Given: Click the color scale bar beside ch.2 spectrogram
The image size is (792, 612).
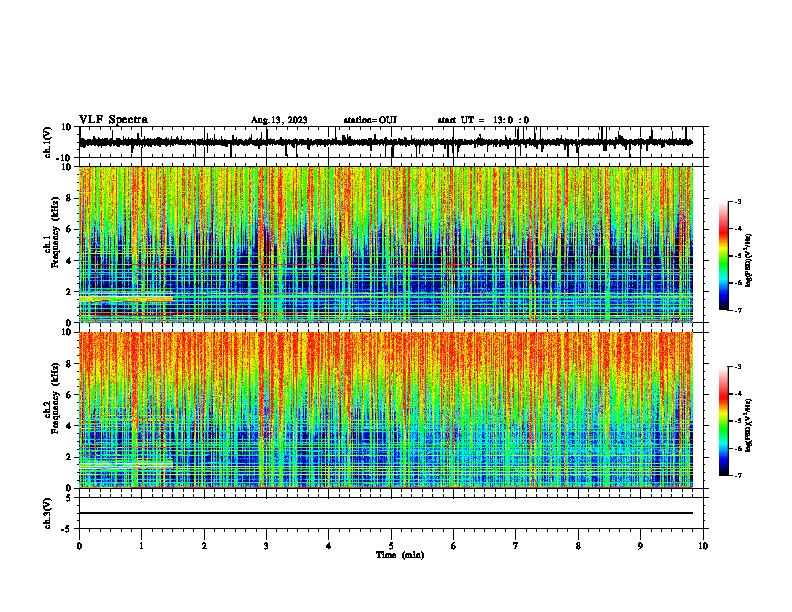Looking at the screenshot, I should 724,421.
